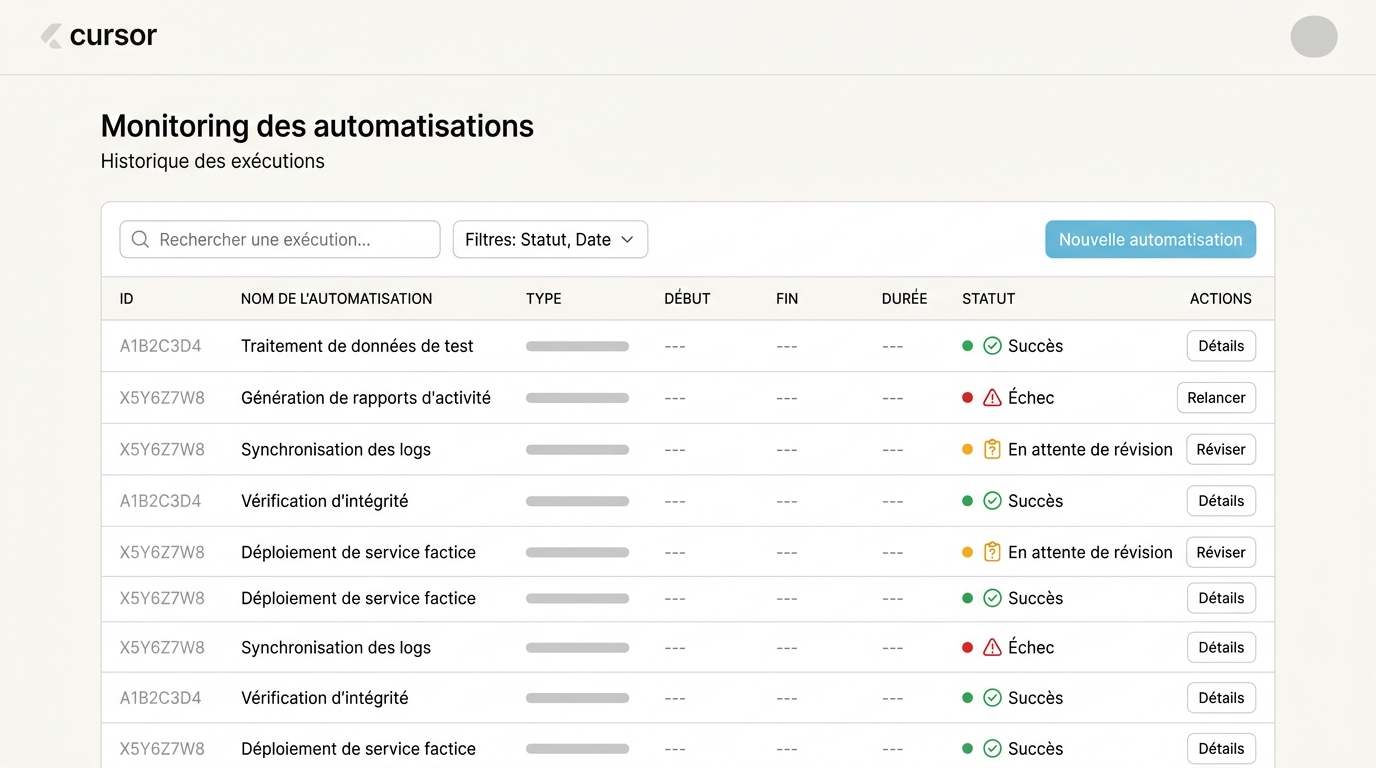Sort by the FIN column header
The width and height of the screenshot is (1376, 768).
click(x=787, y=299)
